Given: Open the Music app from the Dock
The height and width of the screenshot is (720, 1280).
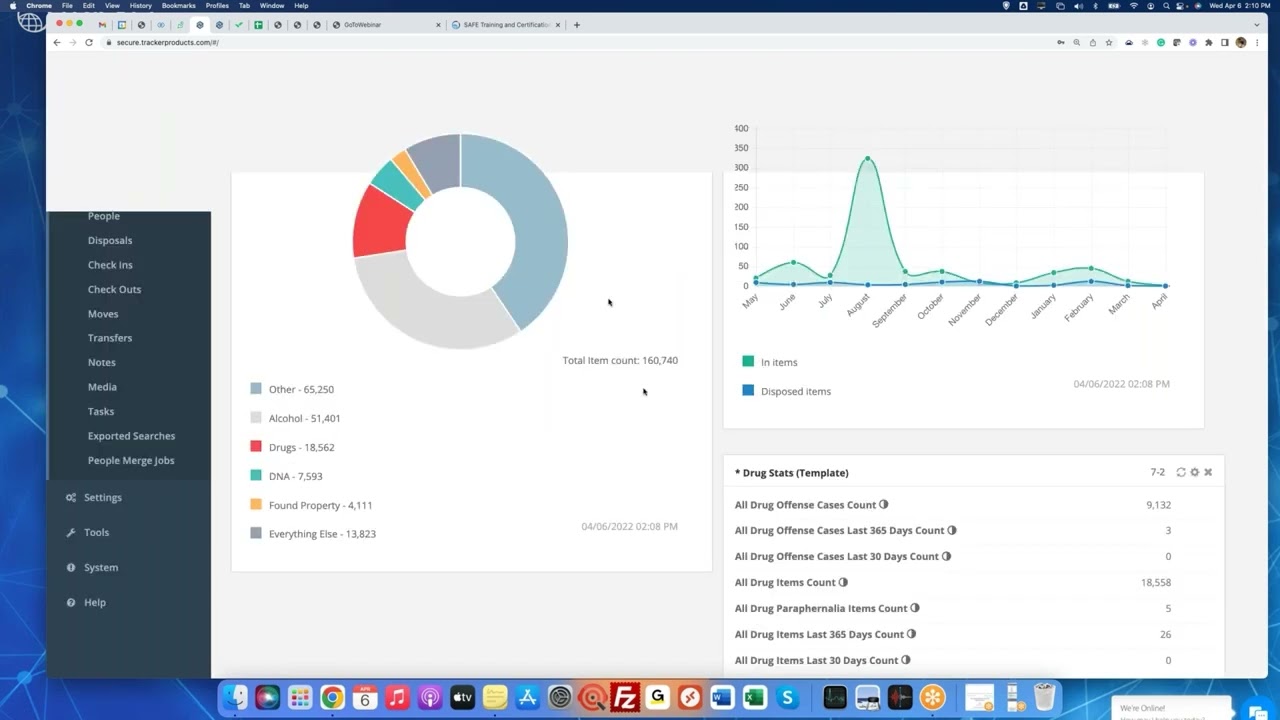Looking at the screenshot, I should 397,698.
